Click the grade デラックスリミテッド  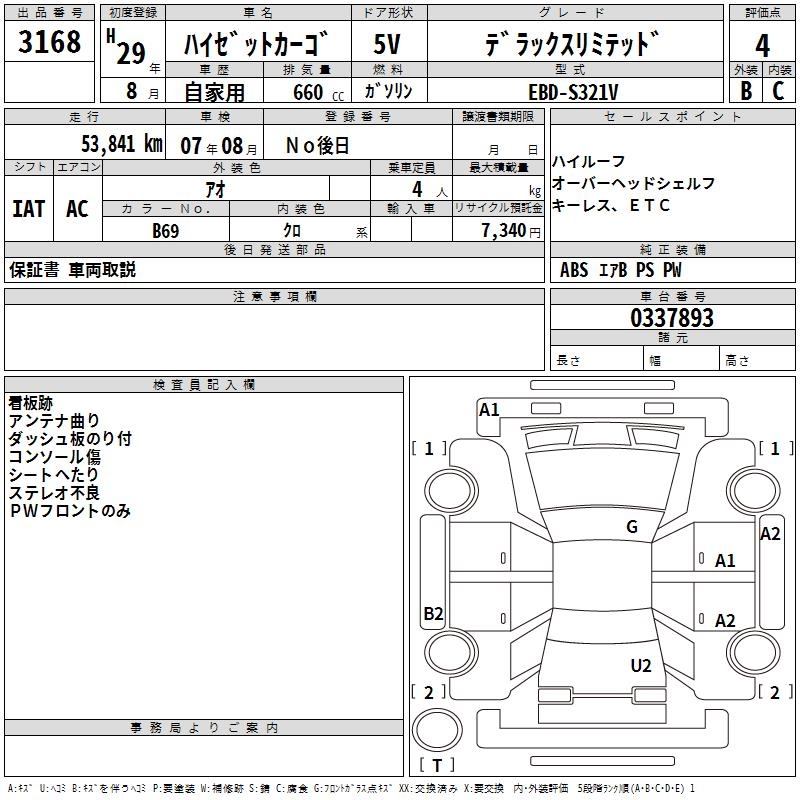pyautogui.click(x=572, y=44)
